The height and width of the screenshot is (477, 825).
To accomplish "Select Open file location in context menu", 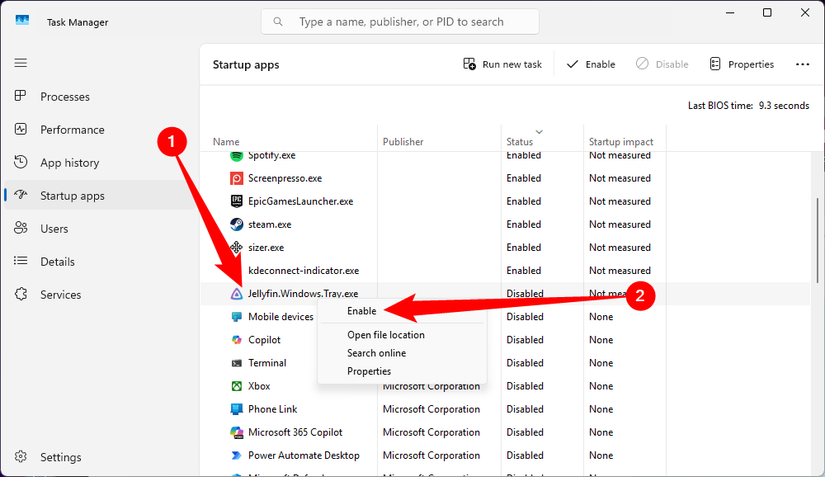I will click(x=386, y=335).
